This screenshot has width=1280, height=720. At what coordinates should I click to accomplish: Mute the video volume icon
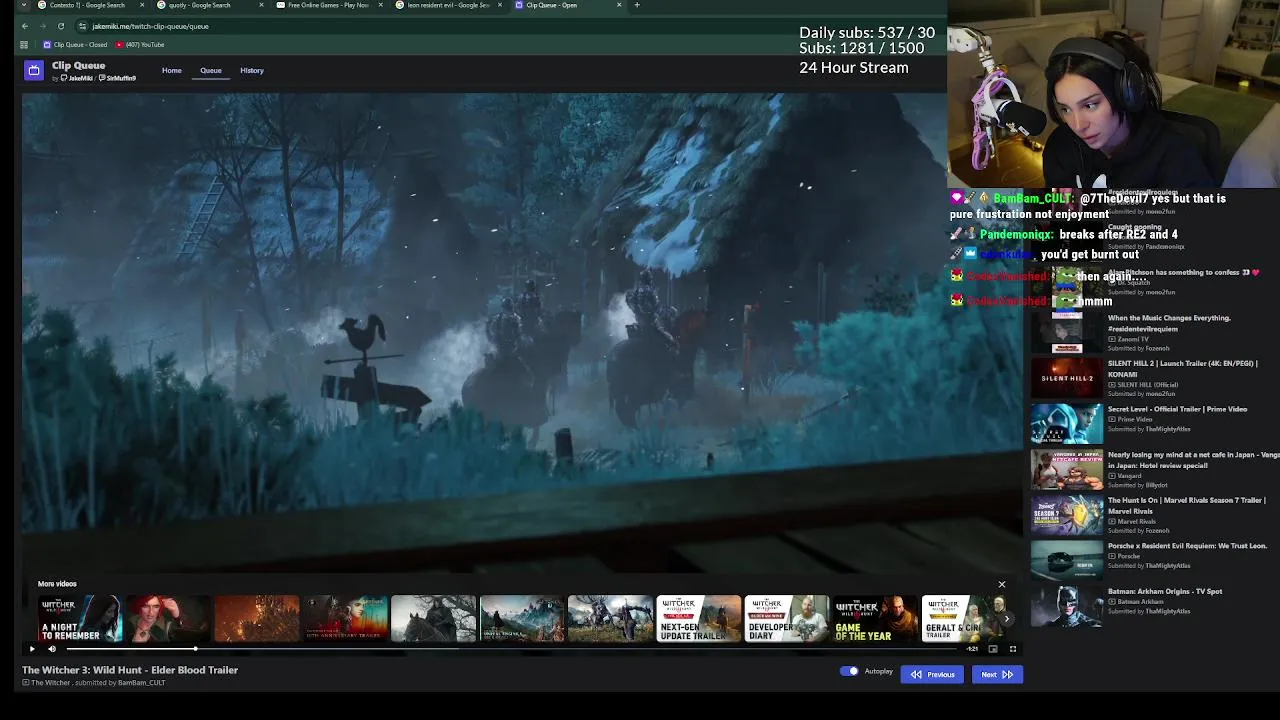(x=52, y=649)
